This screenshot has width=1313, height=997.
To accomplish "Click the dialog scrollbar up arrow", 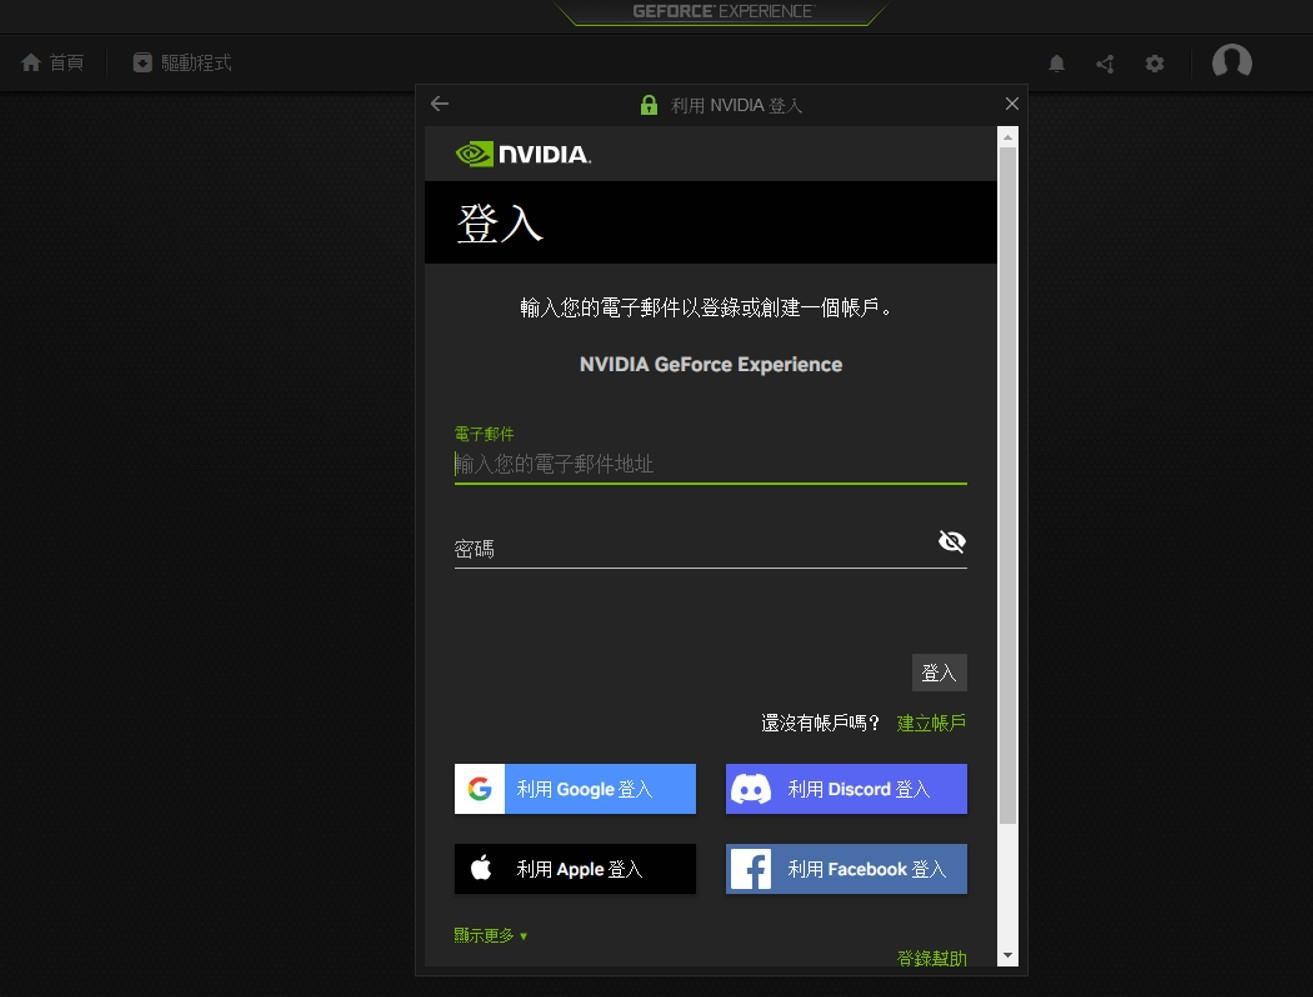I will [1008, 136].
